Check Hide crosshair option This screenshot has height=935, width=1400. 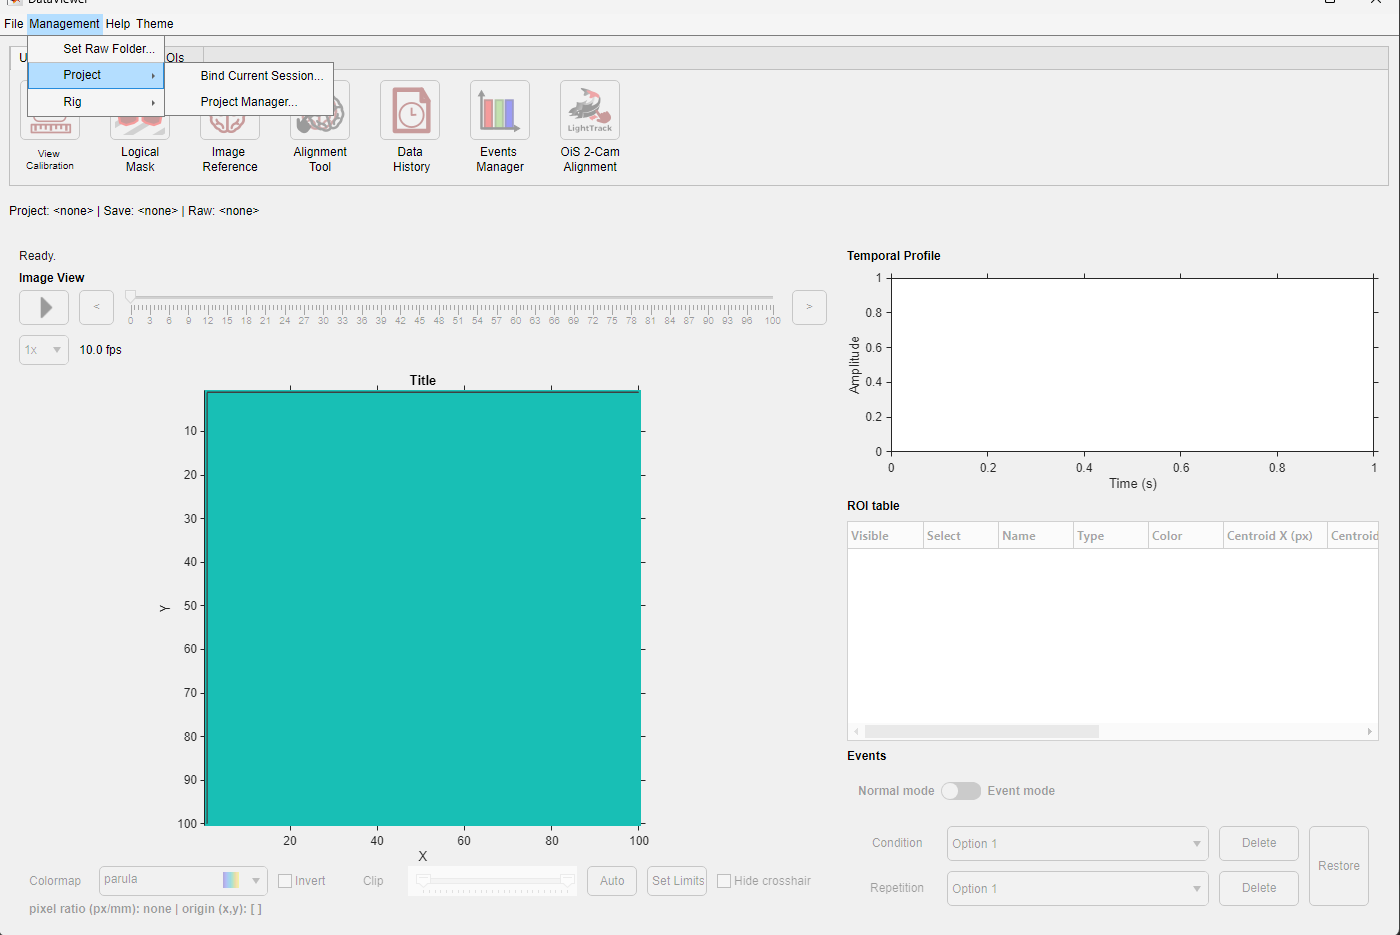pyautogui.click(x=724, y=881)
